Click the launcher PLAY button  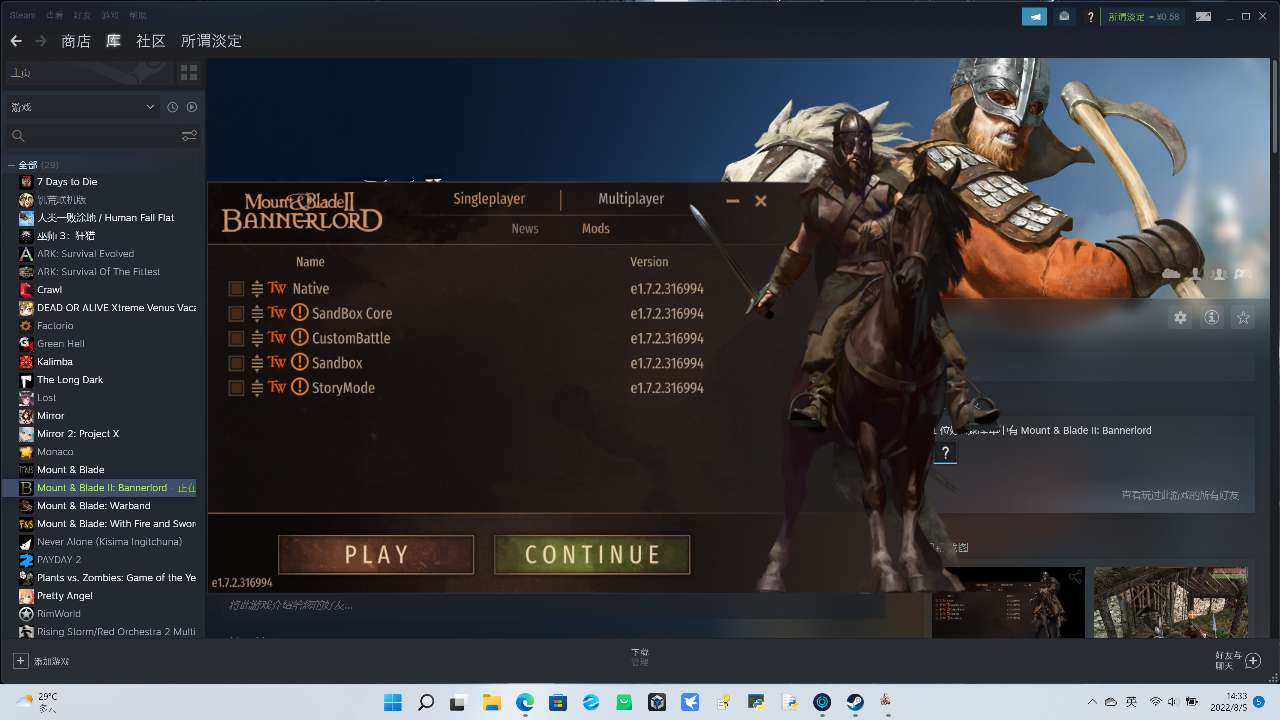376,555
